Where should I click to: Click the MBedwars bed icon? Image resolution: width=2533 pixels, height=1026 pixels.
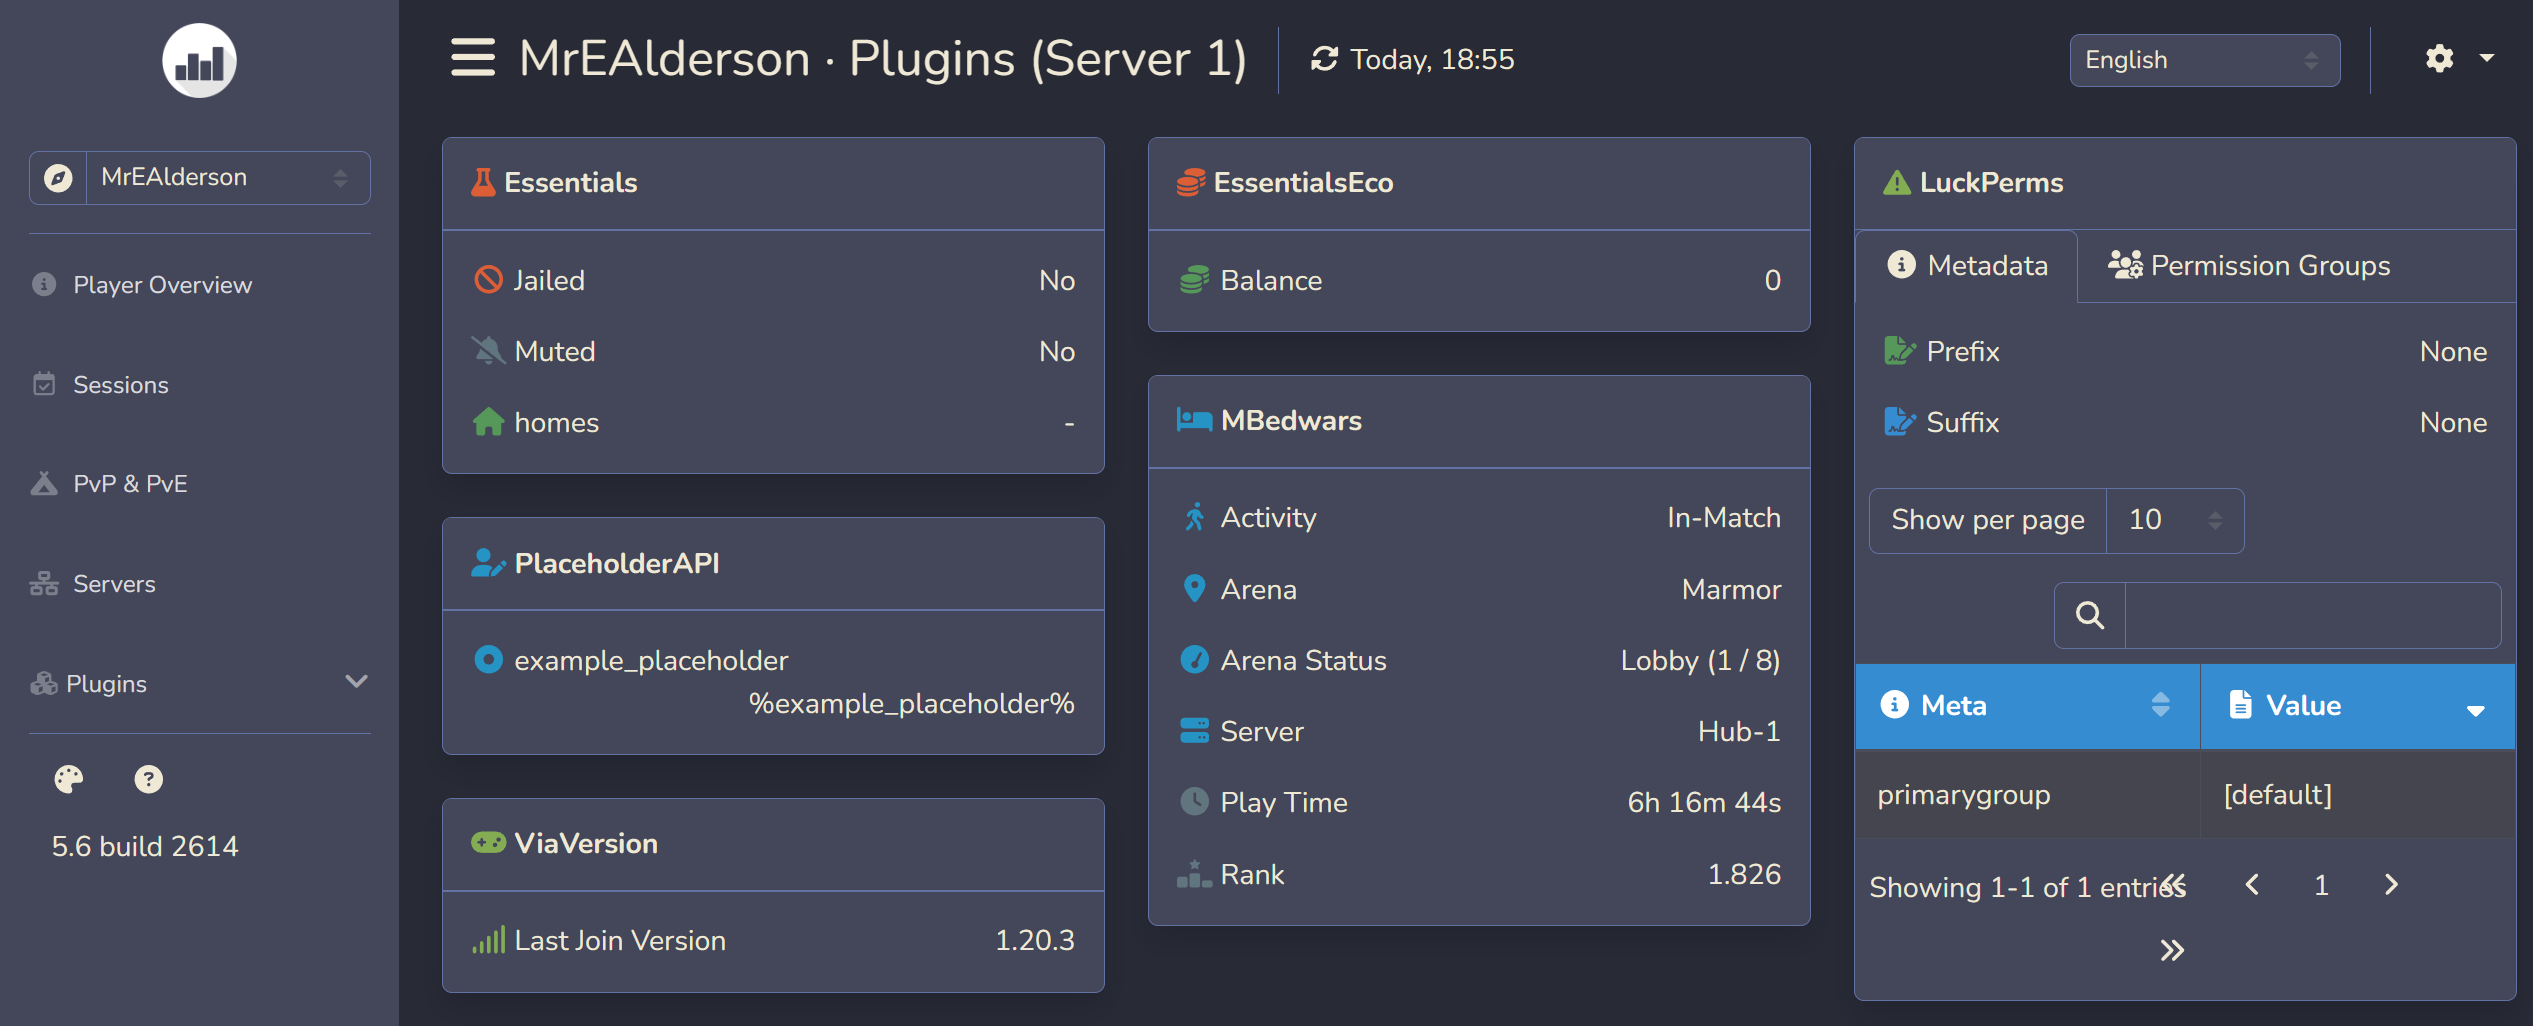(1194, 420)
